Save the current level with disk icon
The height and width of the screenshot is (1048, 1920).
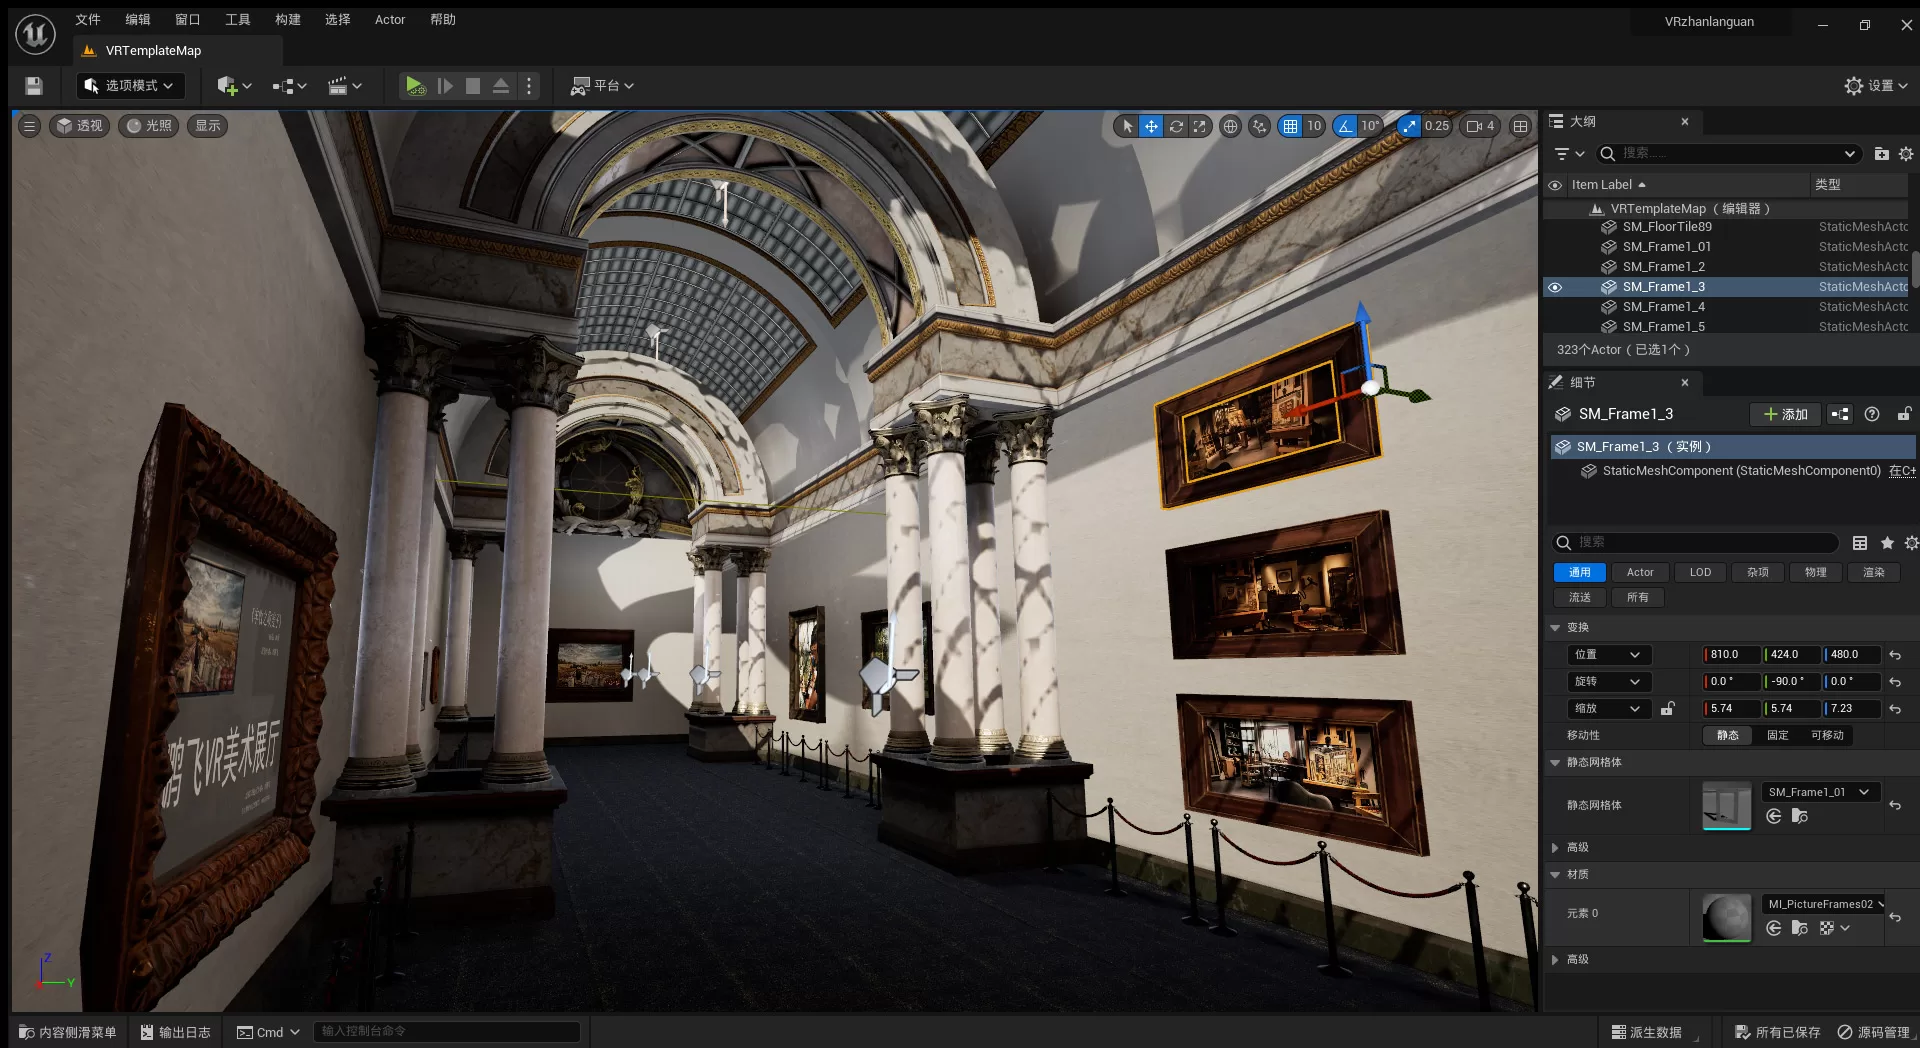[x=34, y=86]
